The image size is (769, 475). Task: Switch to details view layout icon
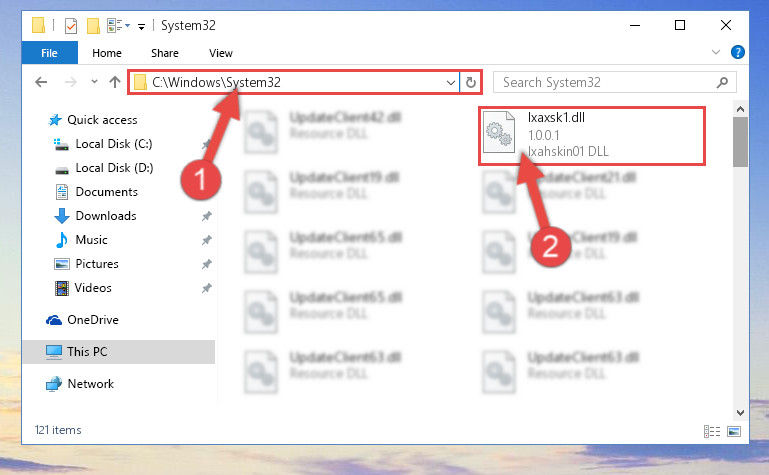point(712,431)
